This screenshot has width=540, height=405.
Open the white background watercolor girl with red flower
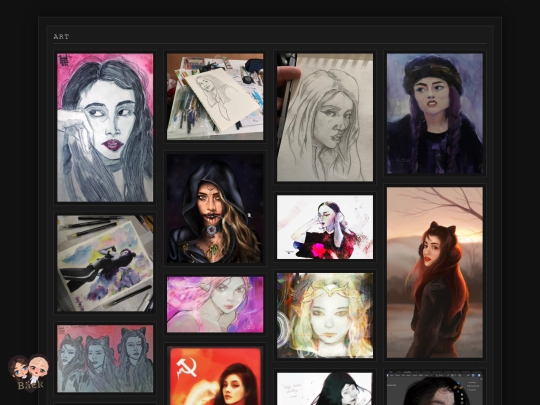(x=325, y=227)
